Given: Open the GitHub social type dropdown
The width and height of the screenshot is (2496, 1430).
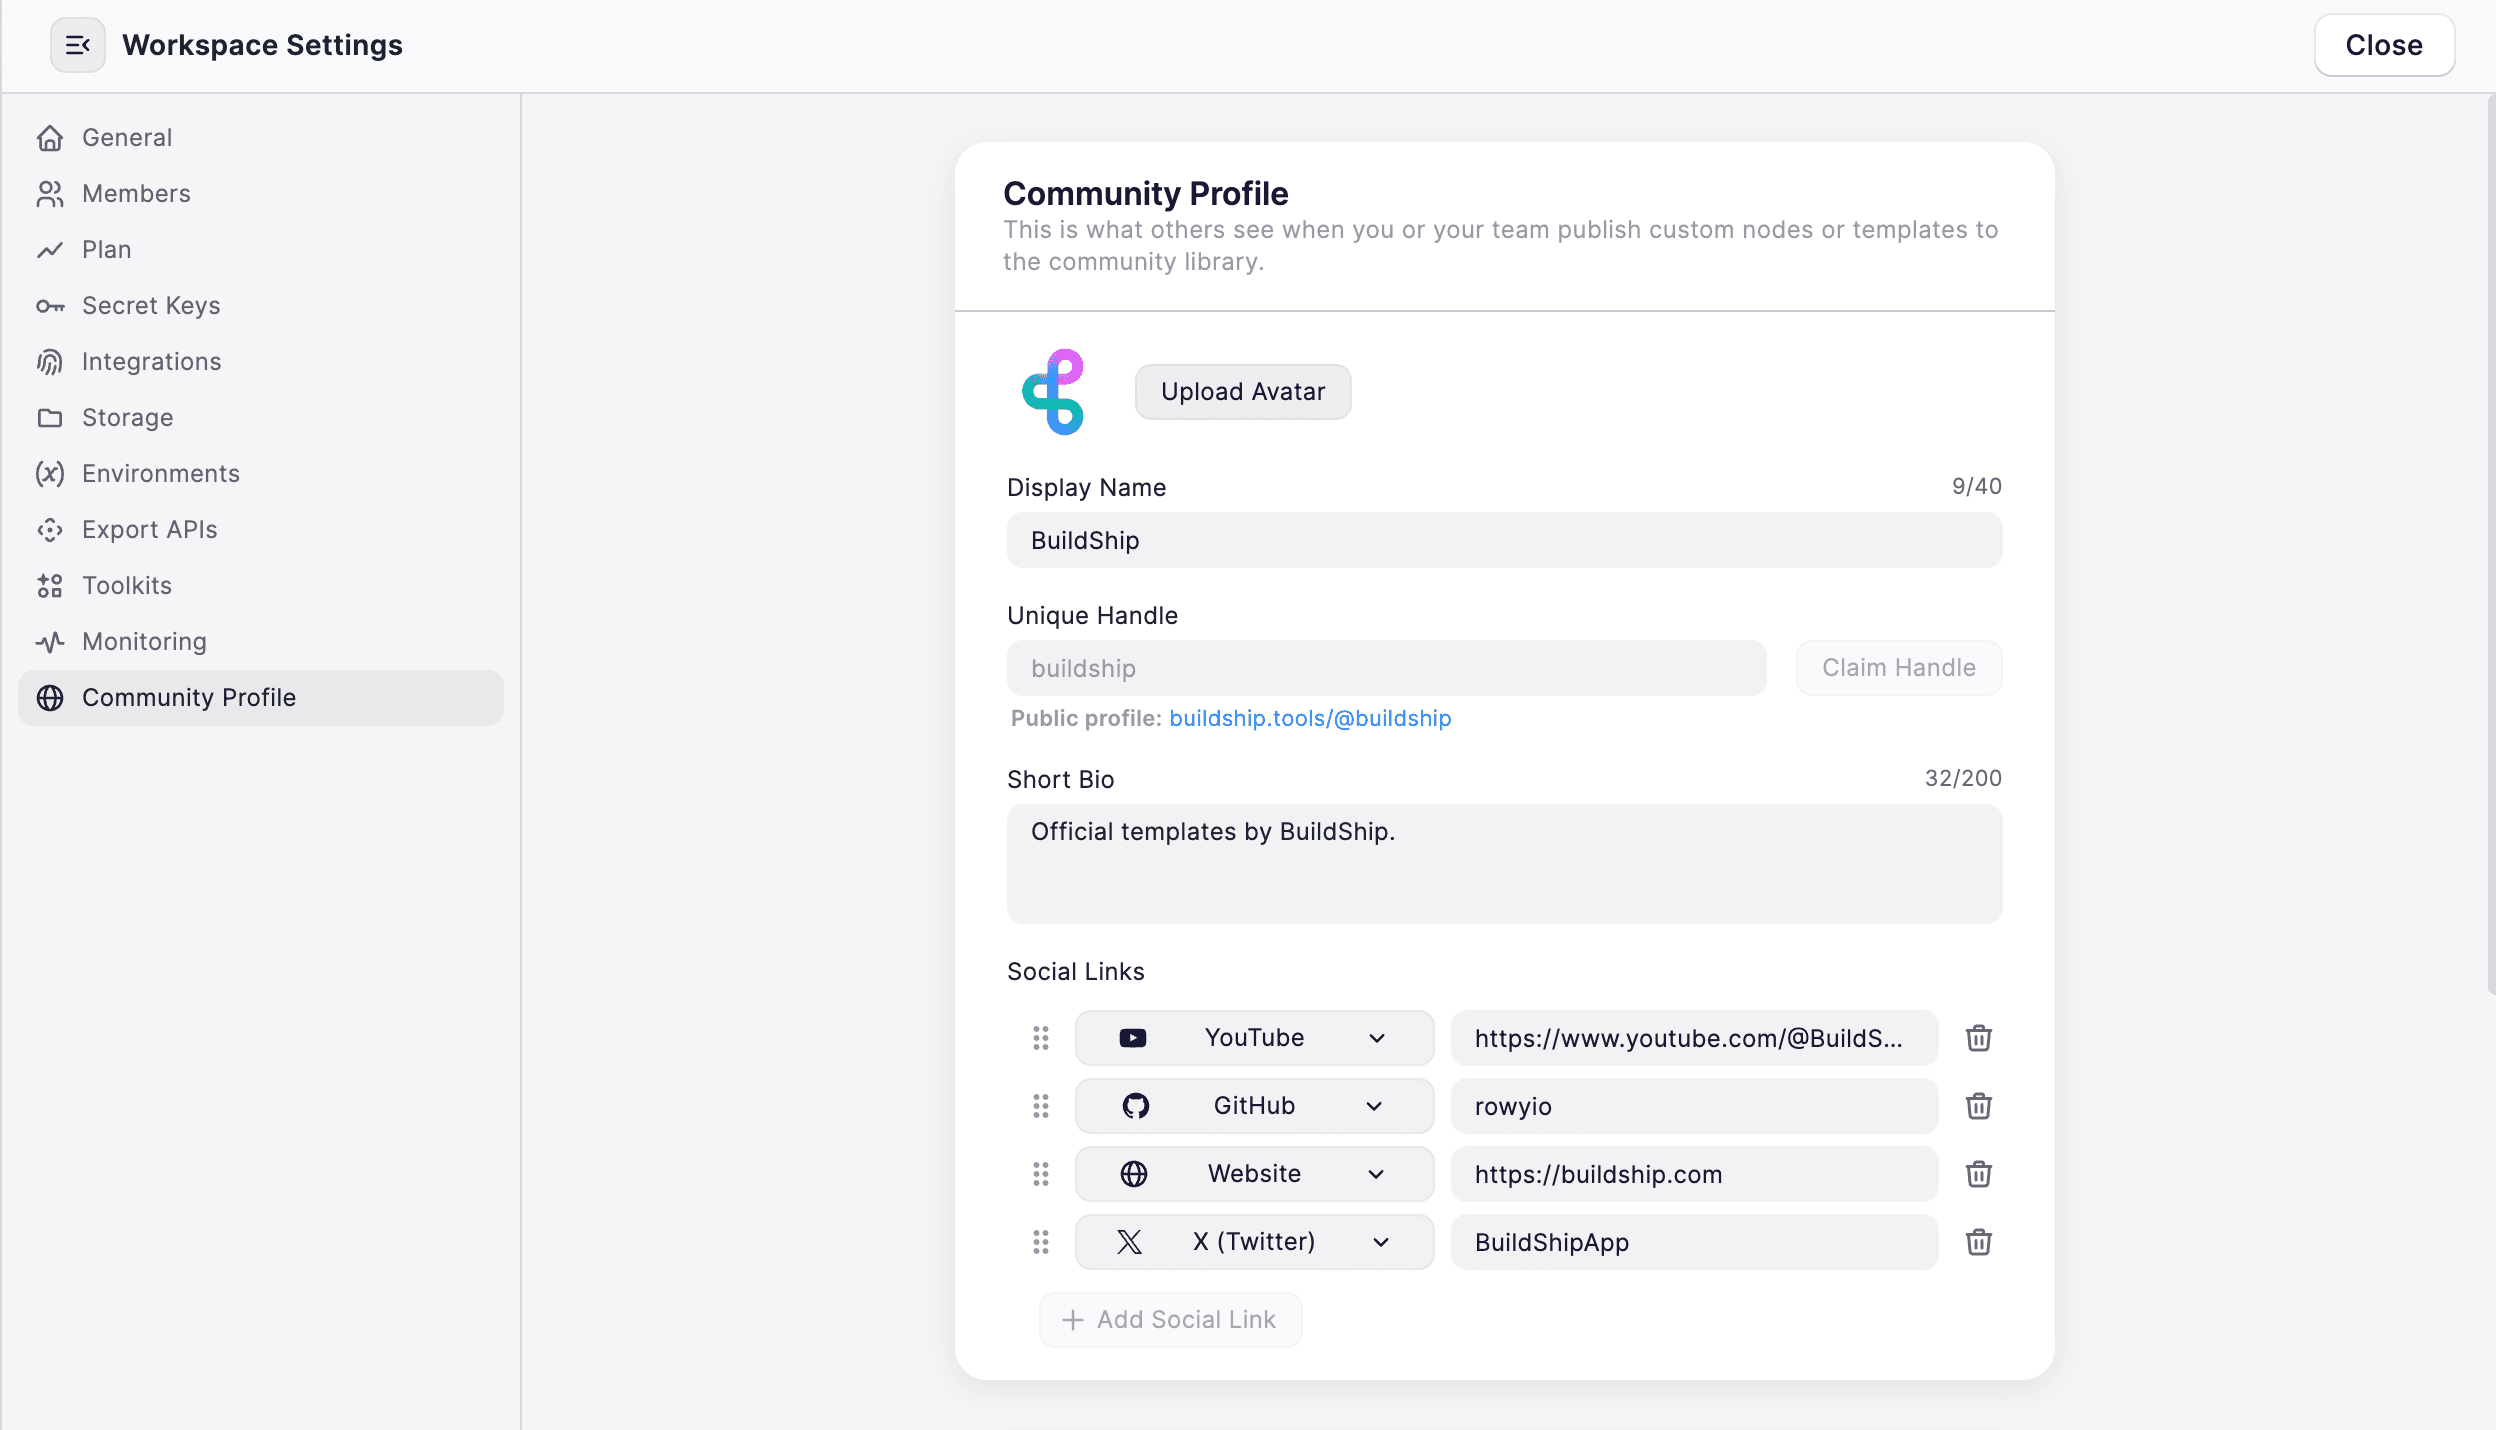Looking at the screenshot, I should 1254,1106.
